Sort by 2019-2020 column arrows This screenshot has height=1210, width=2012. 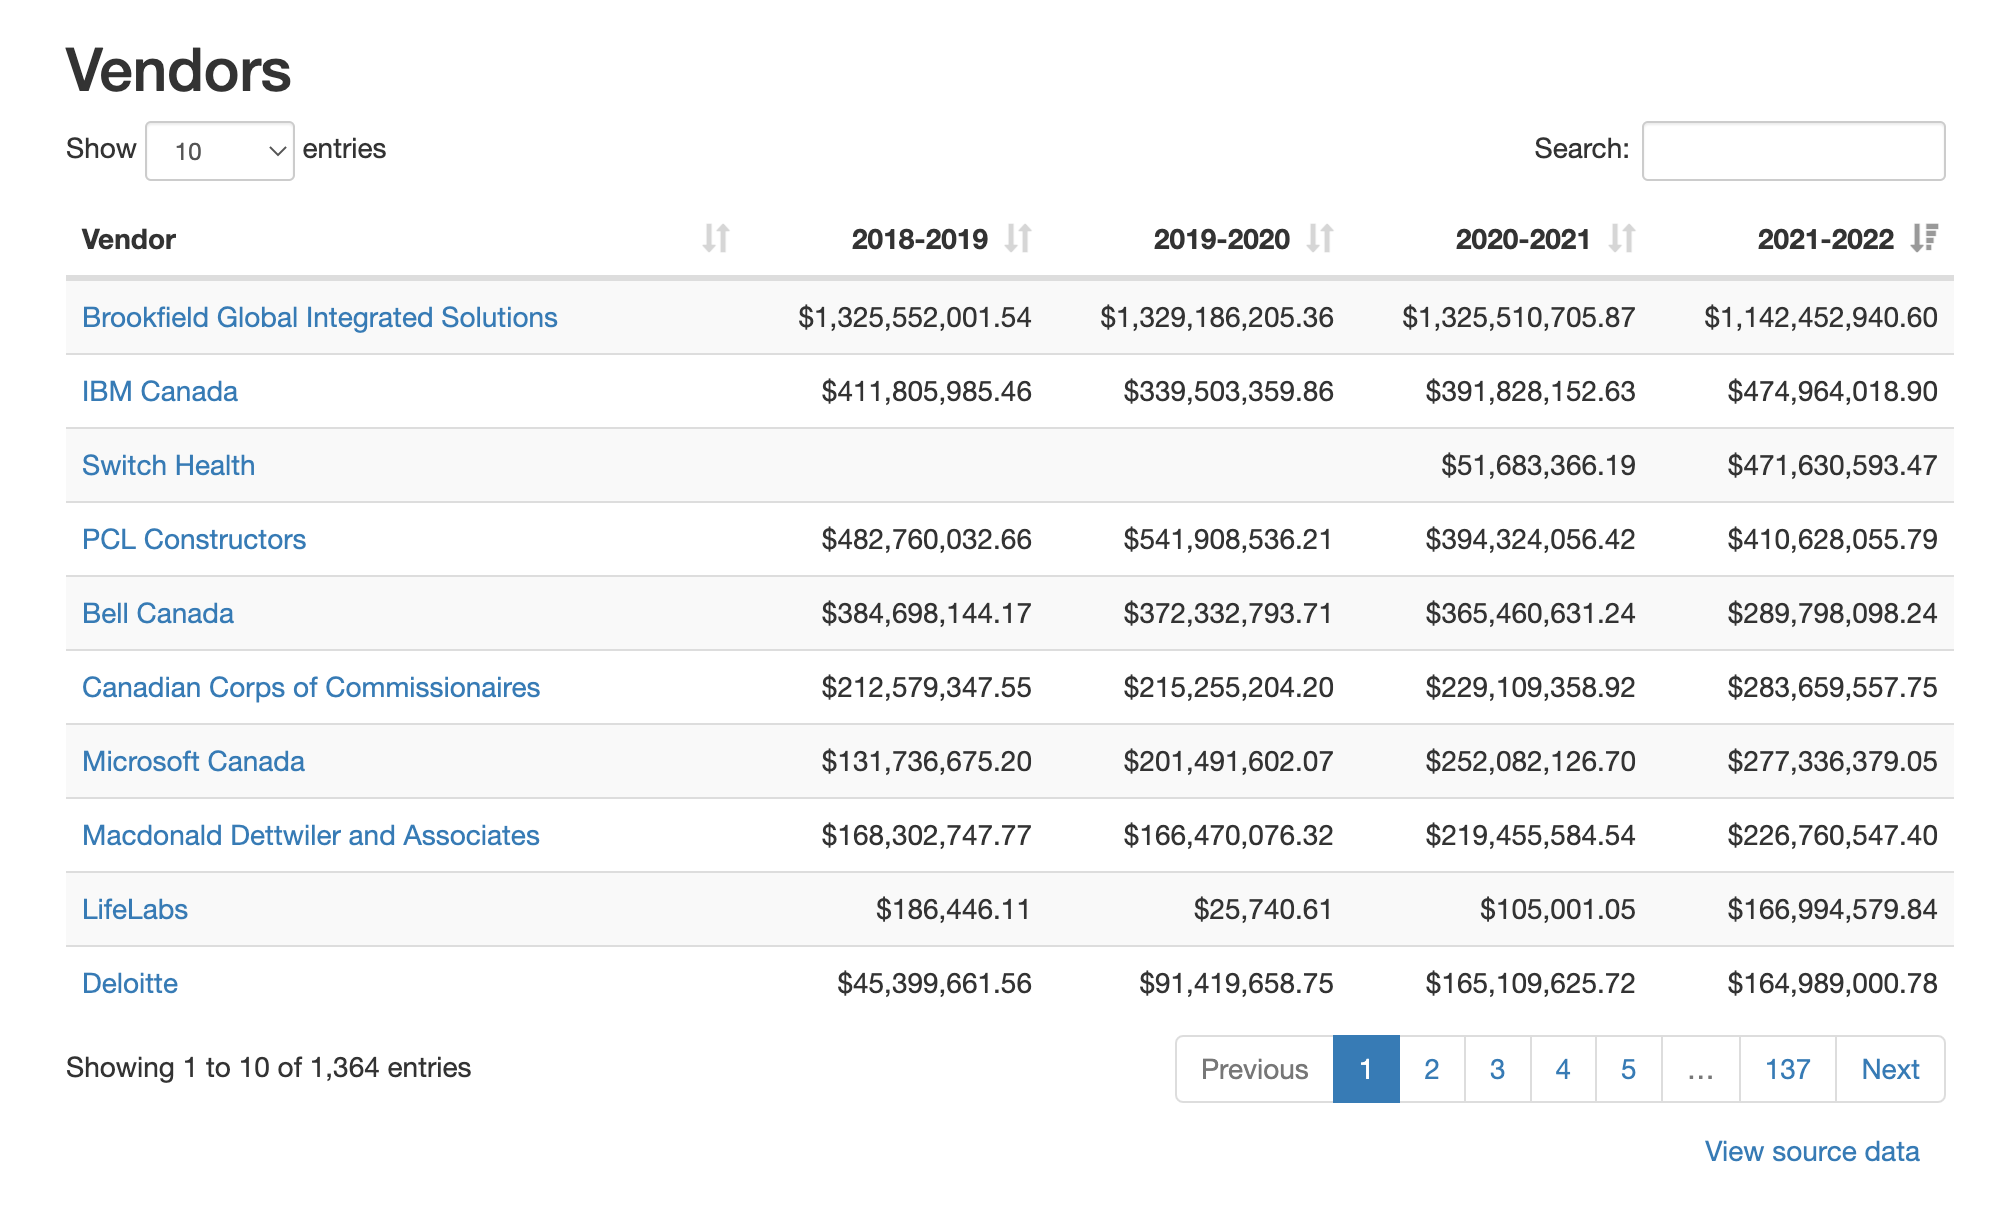click(1320, 238)
